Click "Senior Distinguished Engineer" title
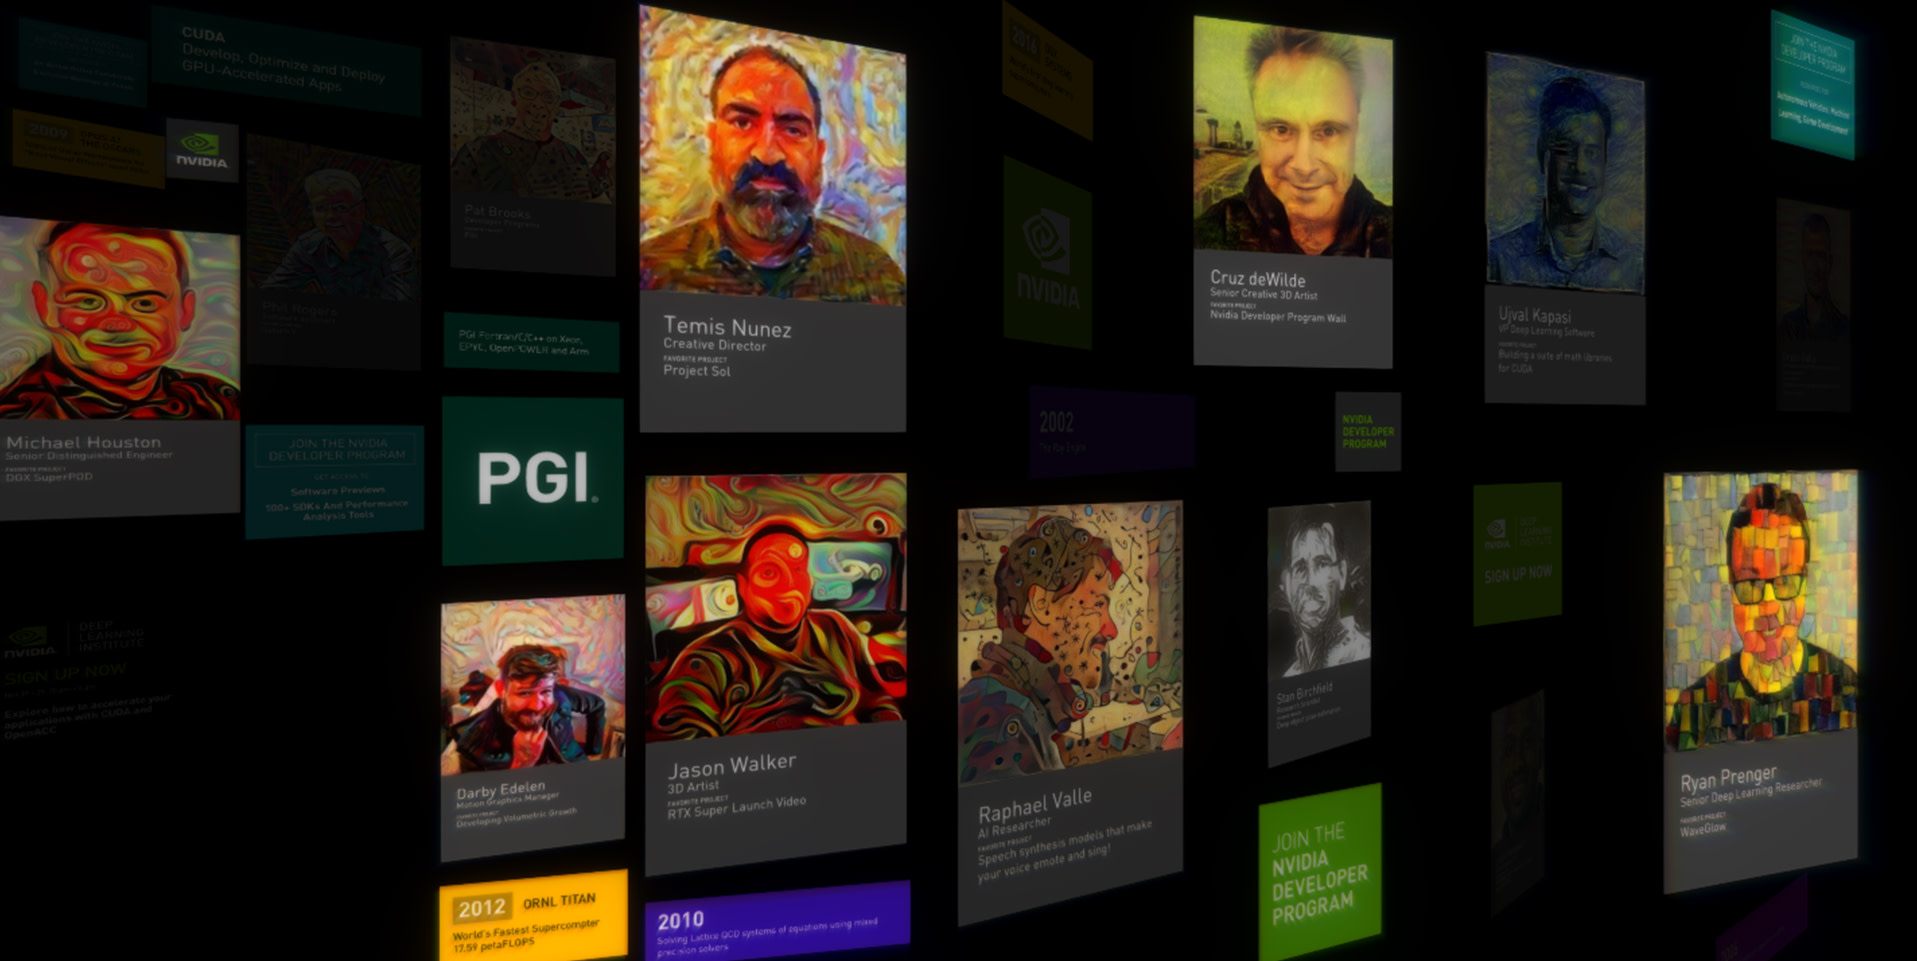The height and width of the screenshot is (961, 1917). pyautogui.click(x=89, y=456)
